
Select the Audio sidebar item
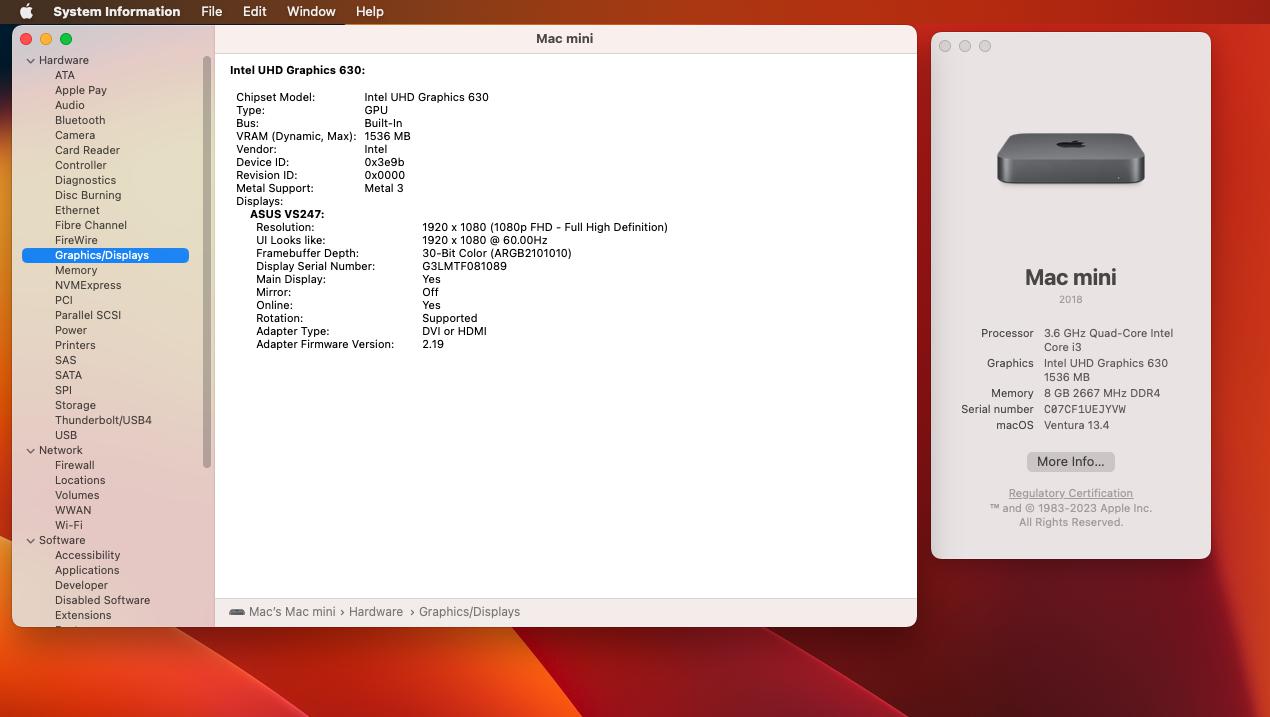[70, 105]
